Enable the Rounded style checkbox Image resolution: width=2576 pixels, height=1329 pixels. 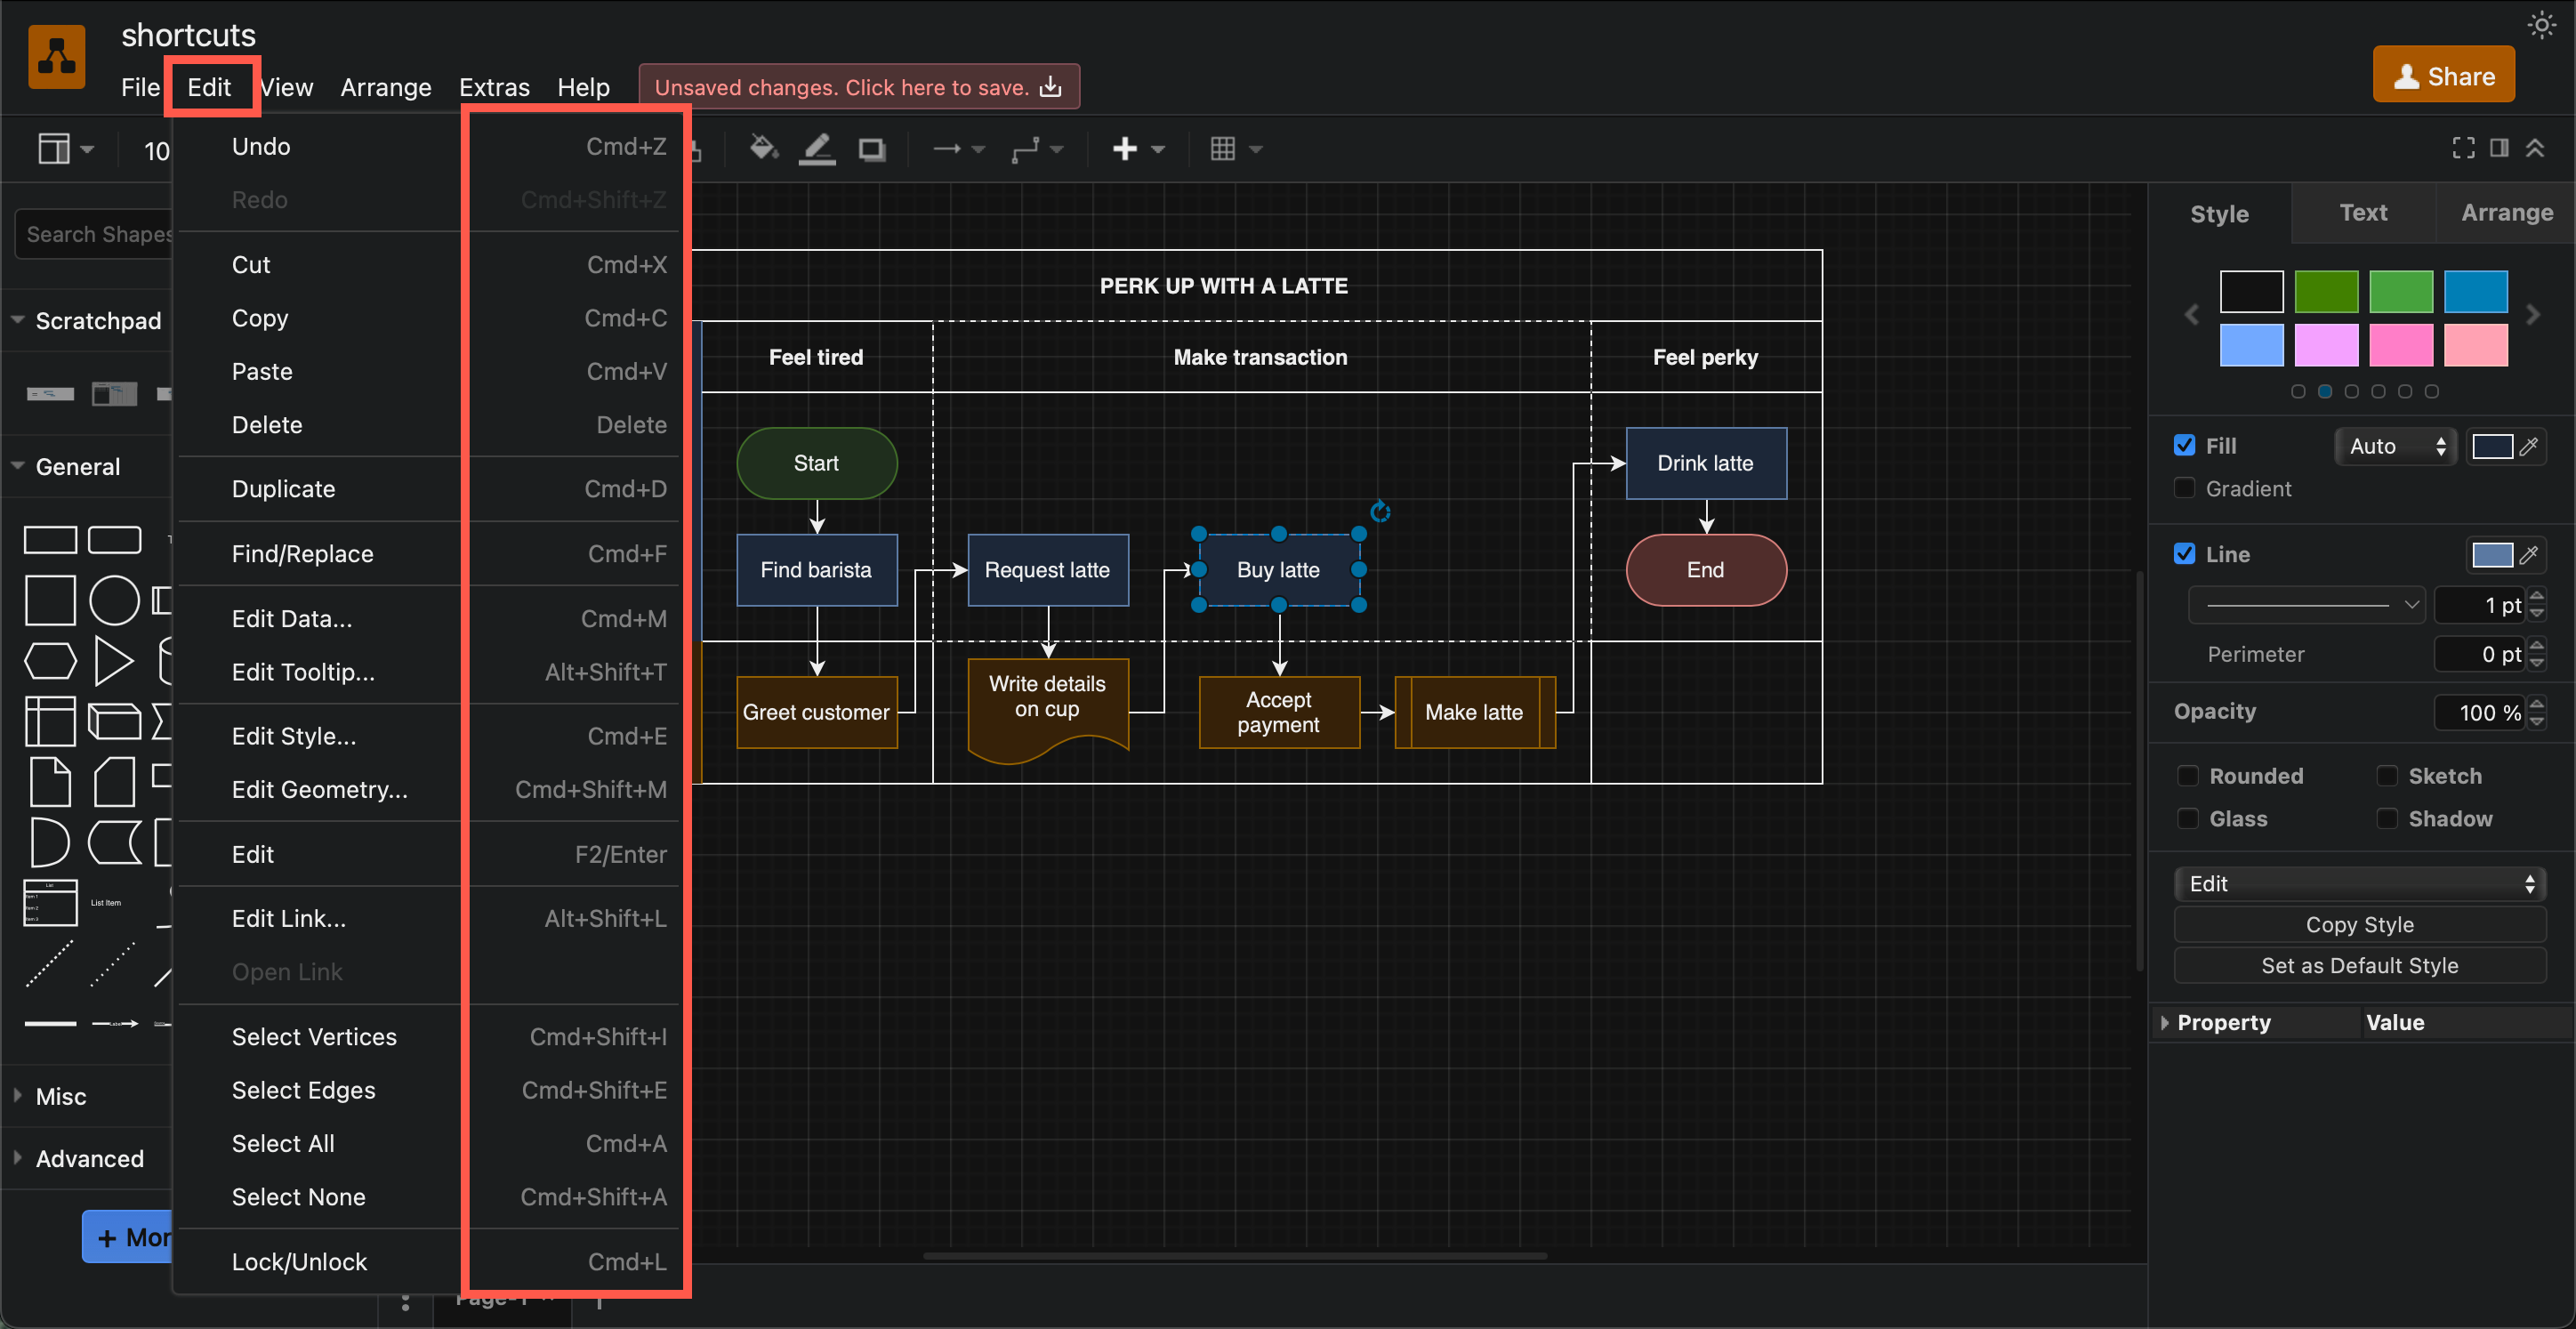[x=2187, y=775]
